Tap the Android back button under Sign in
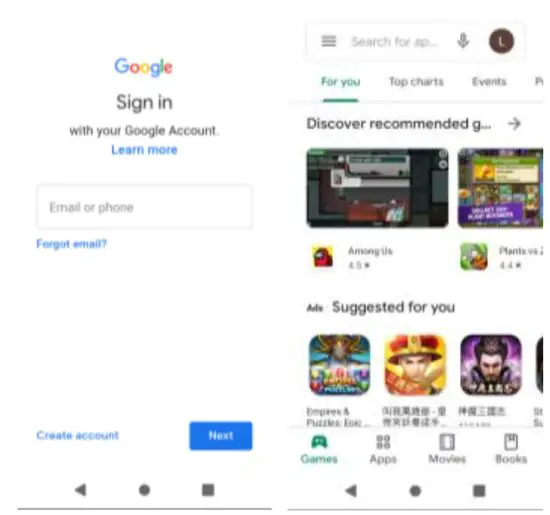Screen dimensions: 550x515 click(x=80, y=490)
